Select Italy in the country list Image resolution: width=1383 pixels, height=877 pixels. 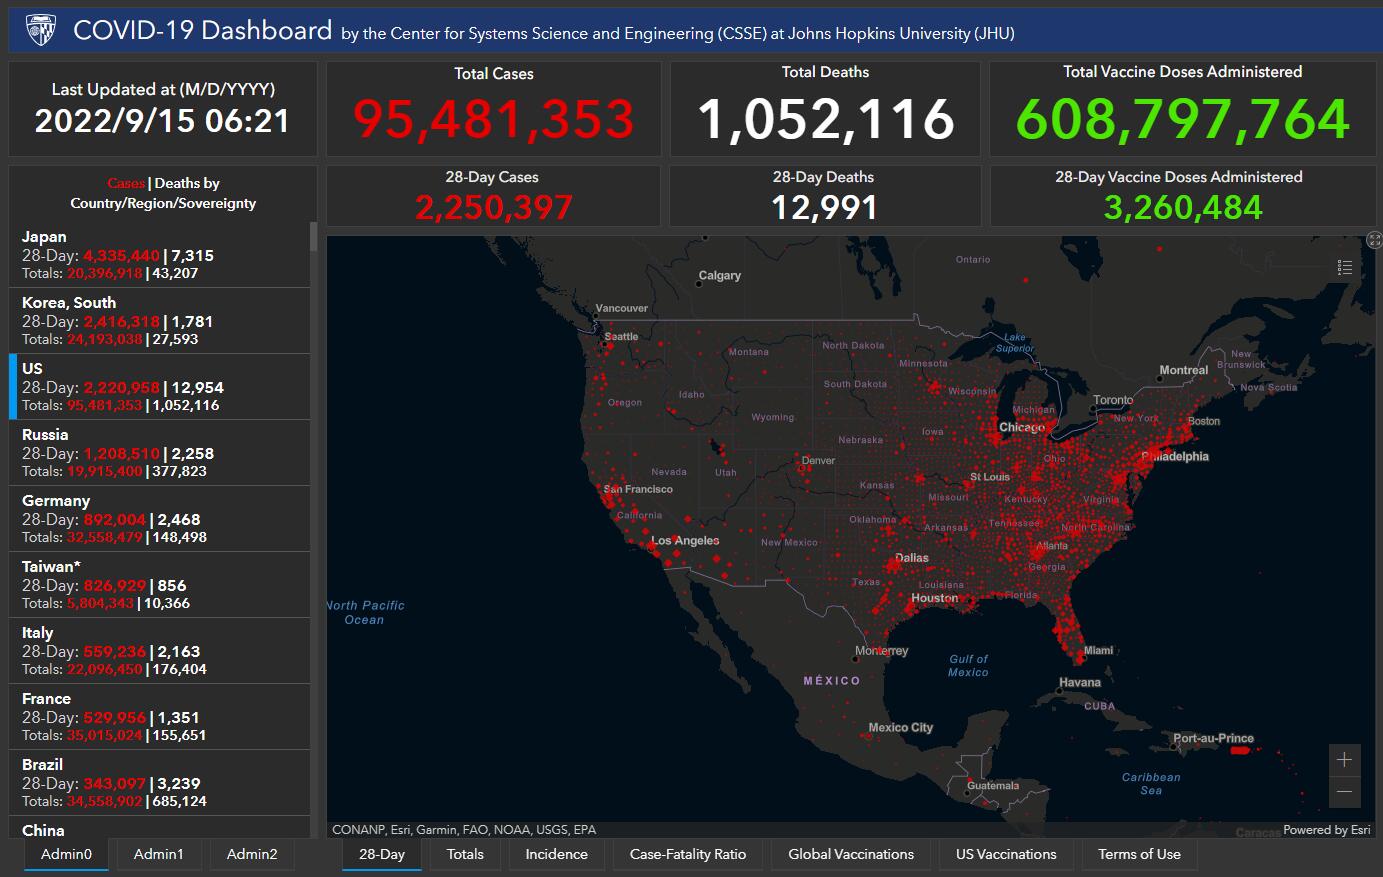(x=160, y=651)
